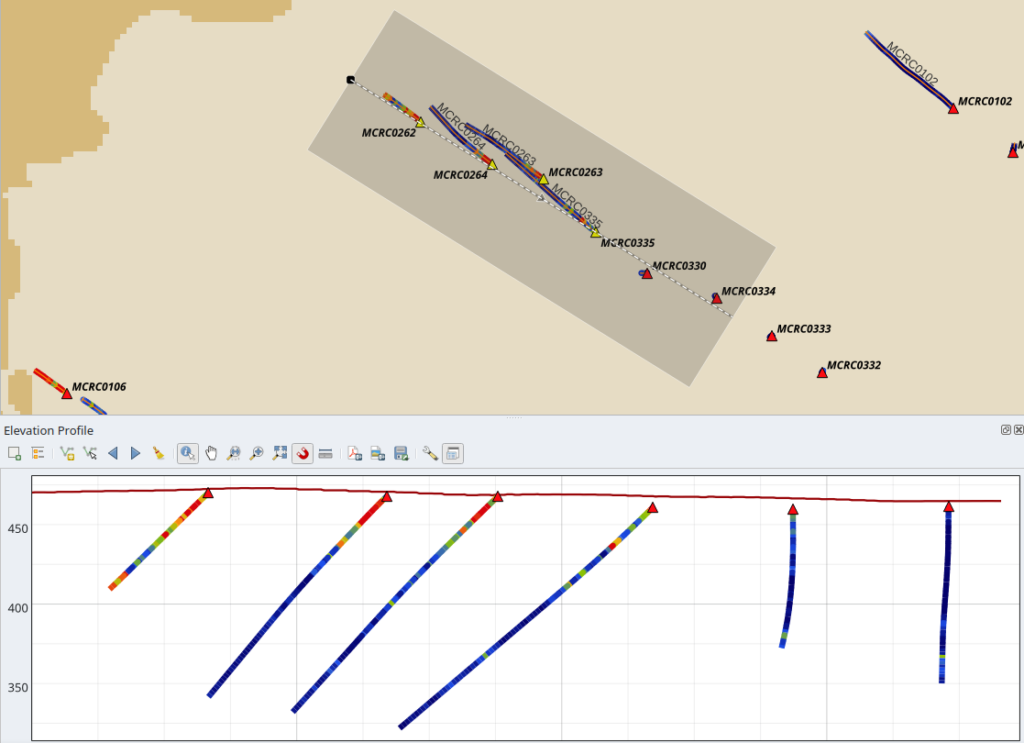This screenshot has width=1024, height=743.
Task: Toggle the Identify Features tool
Action: pyautogui.click(x=187, y=453)
